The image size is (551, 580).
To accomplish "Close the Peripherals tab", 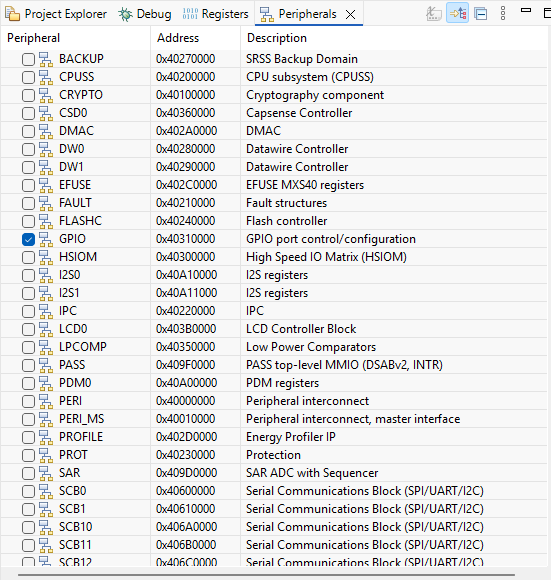I will pyautogui.click(x=351, y=14).
